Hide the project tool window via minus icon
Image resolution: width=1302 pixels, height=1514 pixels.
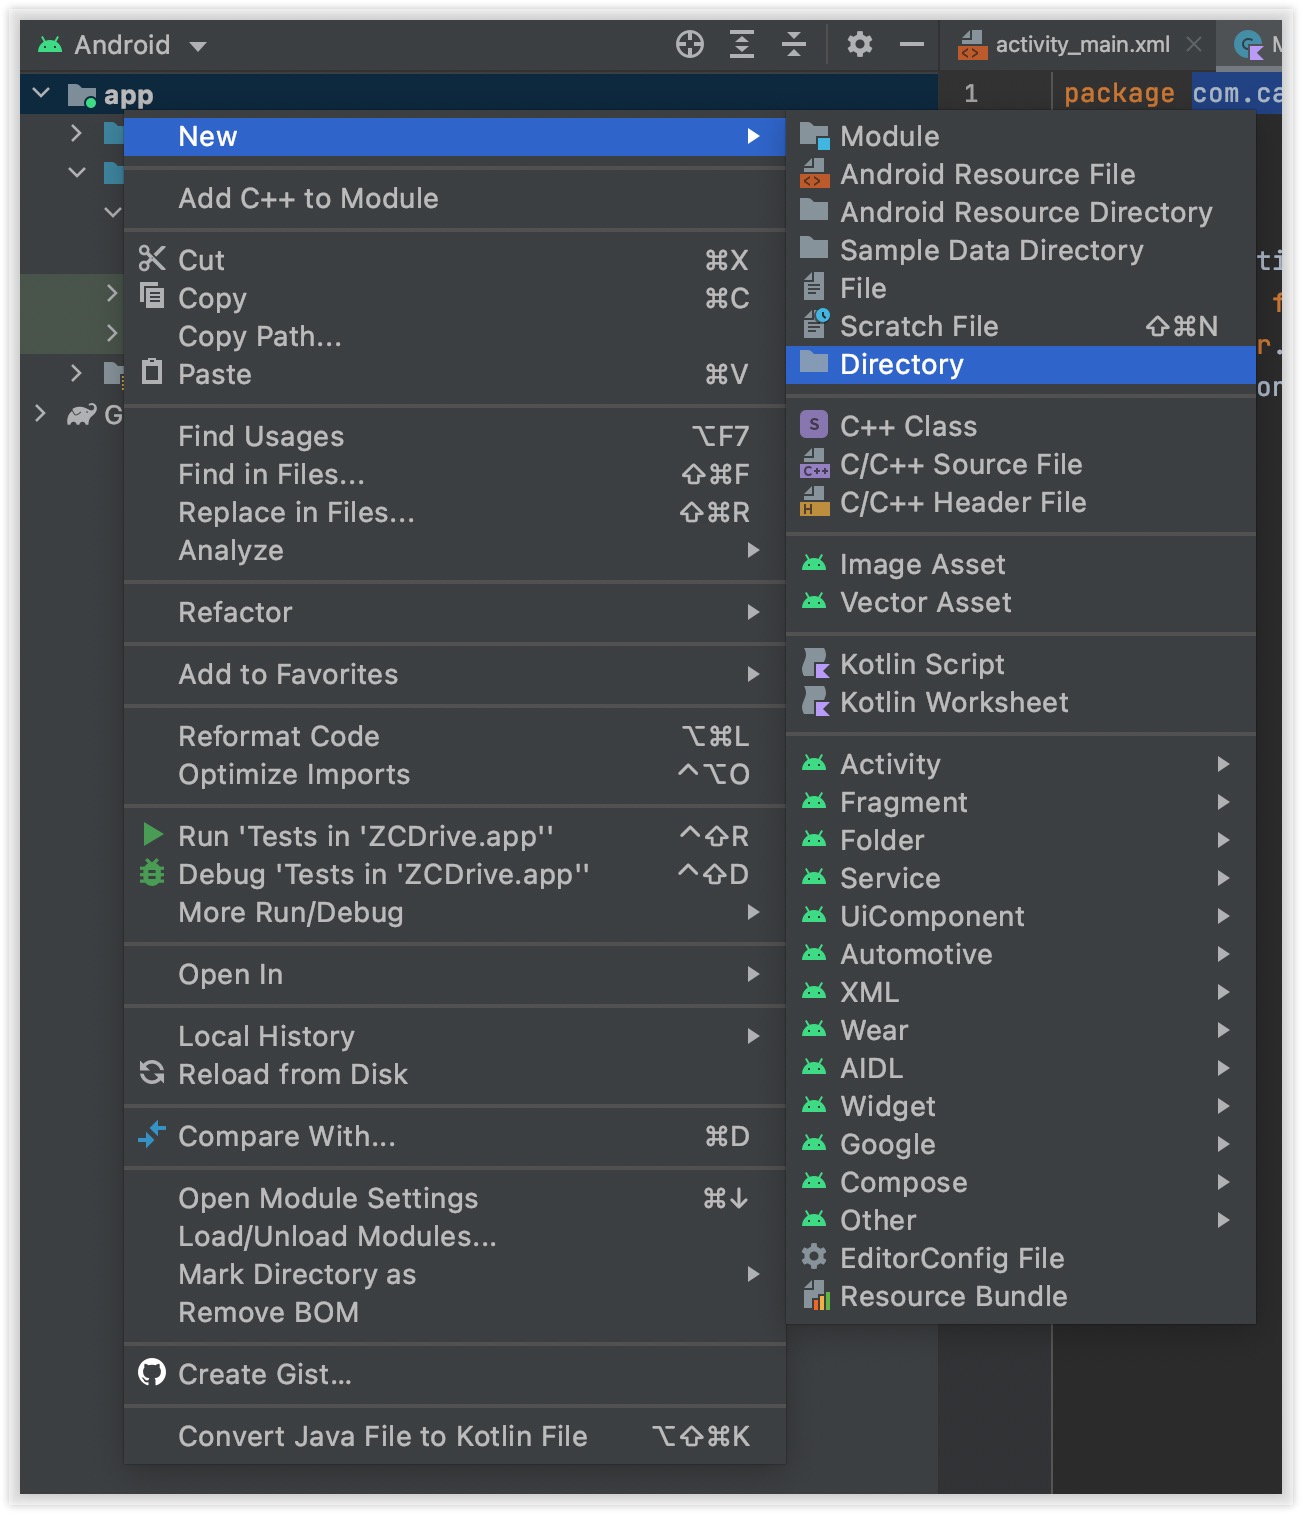coord(912,45)
